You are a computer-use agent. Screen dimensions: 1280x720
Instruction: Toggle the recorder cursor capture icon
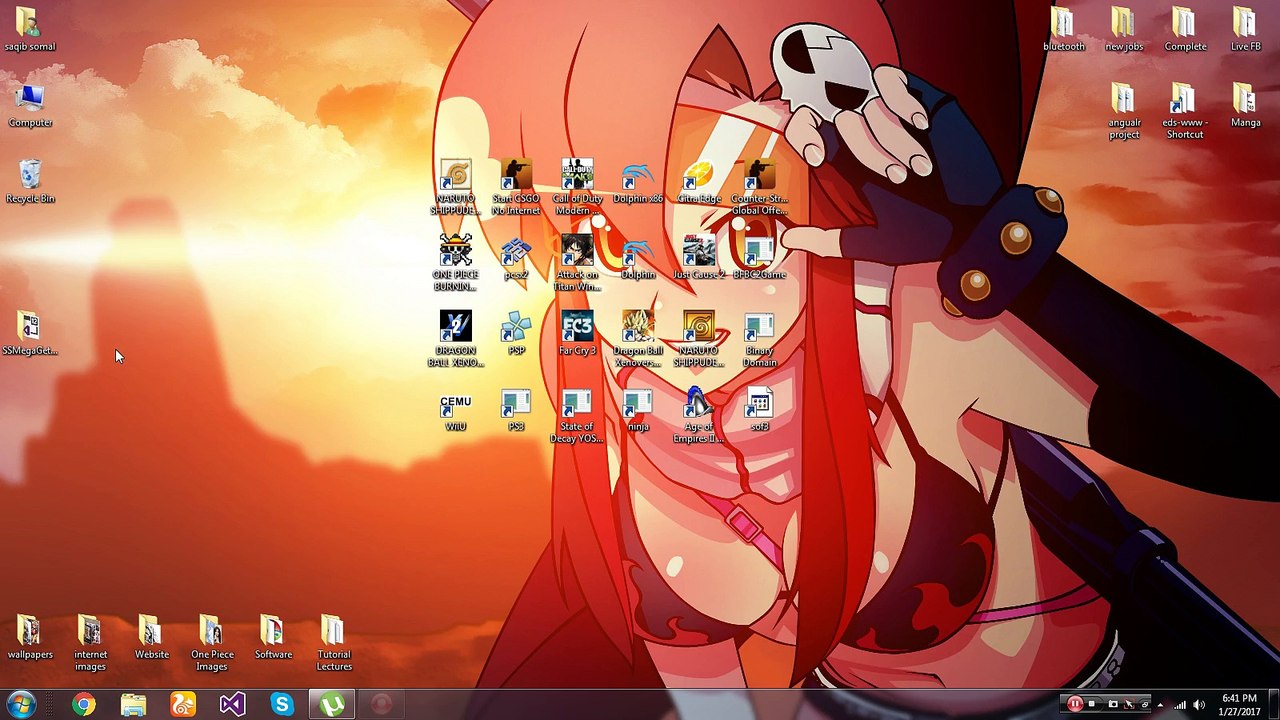tap(1129, 704)
